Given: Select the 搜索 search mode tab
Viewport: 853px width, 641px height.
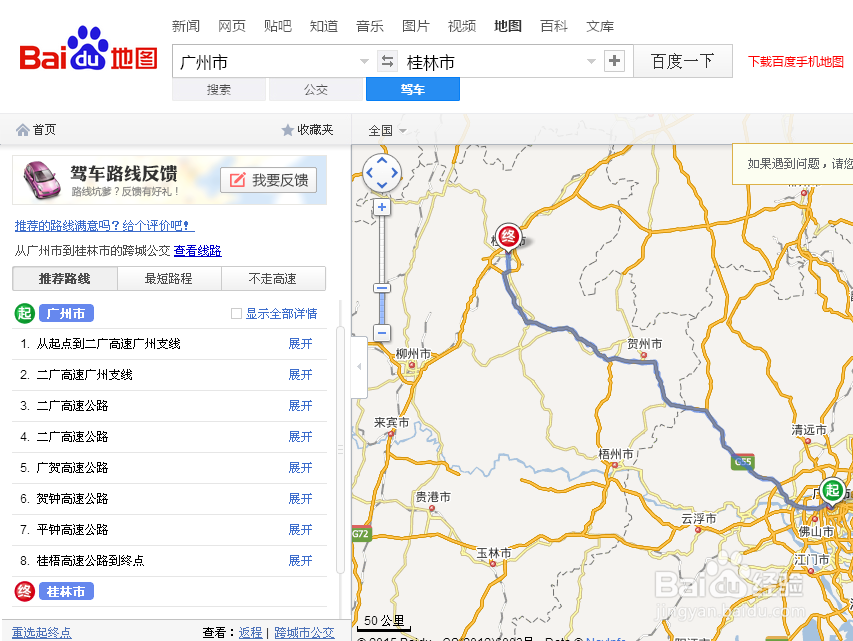Looking at the screenshot, I should coord(219,89).
